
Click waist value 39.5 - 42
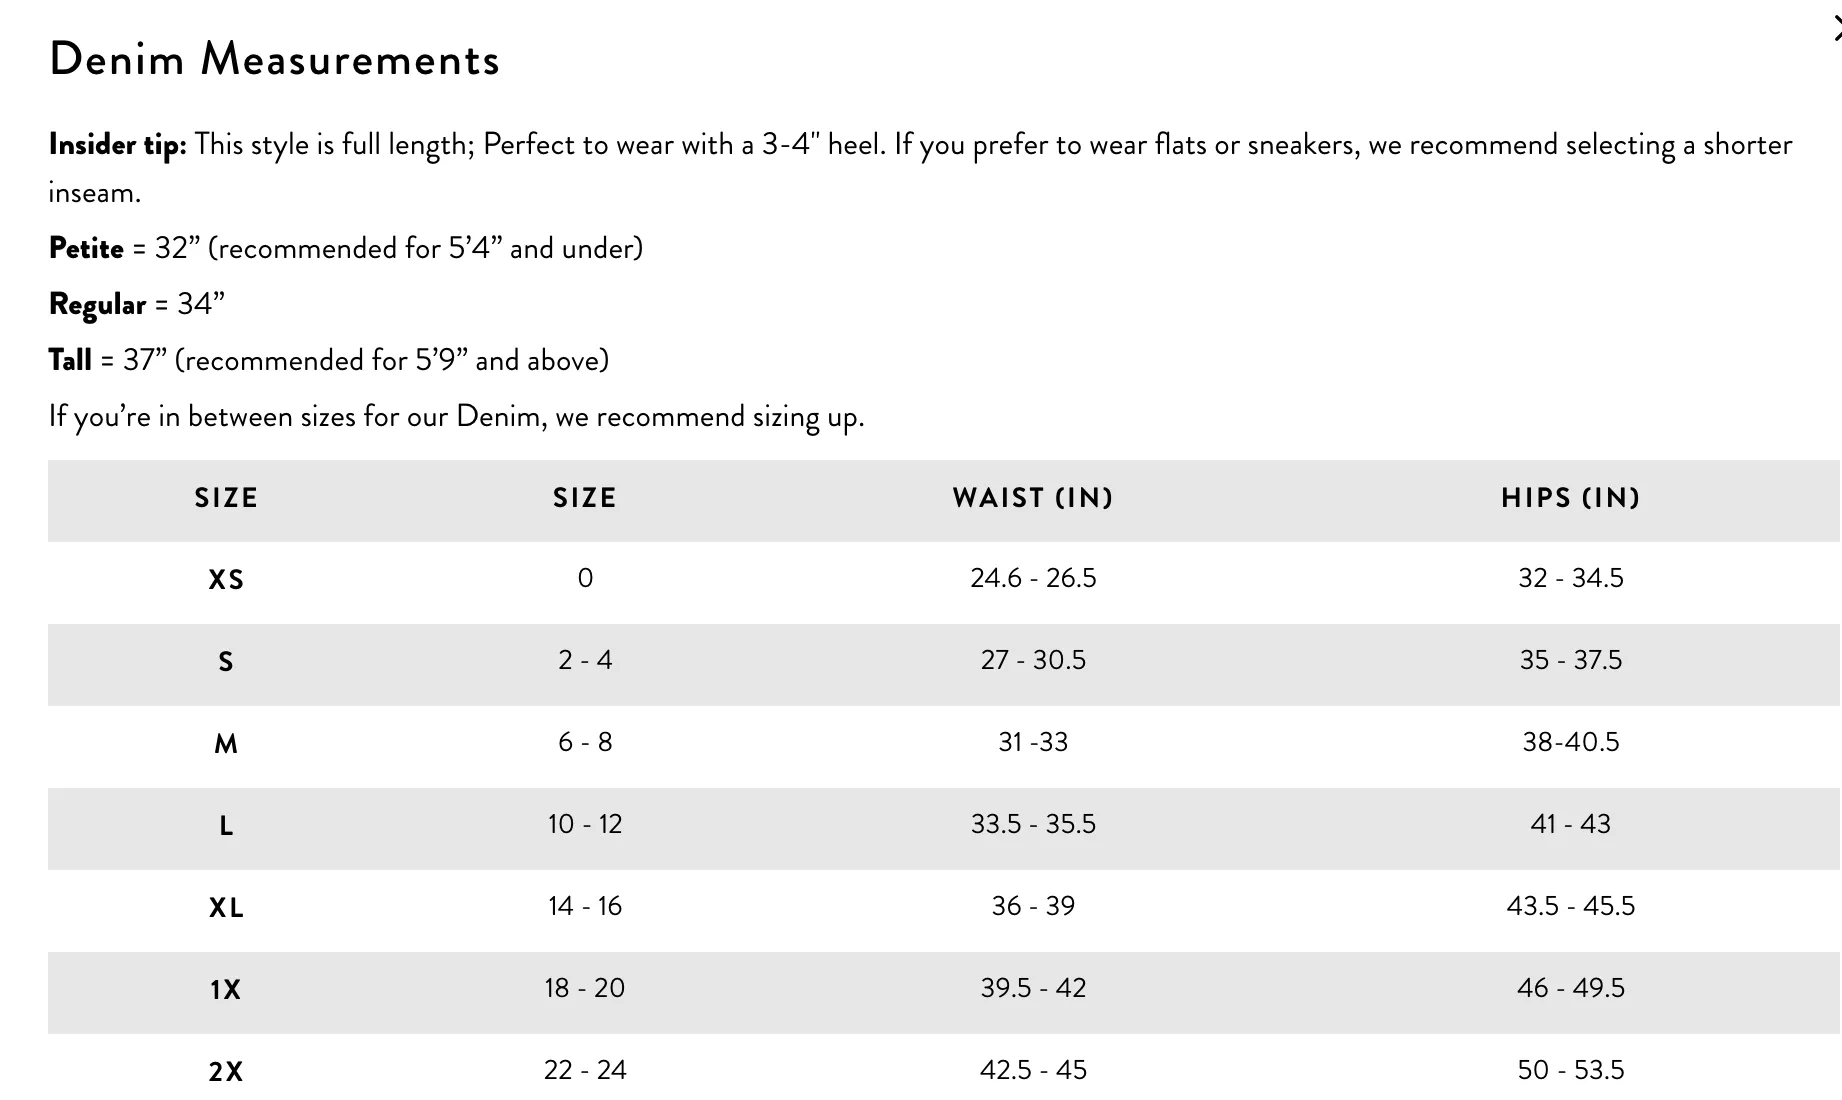[1033, 988]
